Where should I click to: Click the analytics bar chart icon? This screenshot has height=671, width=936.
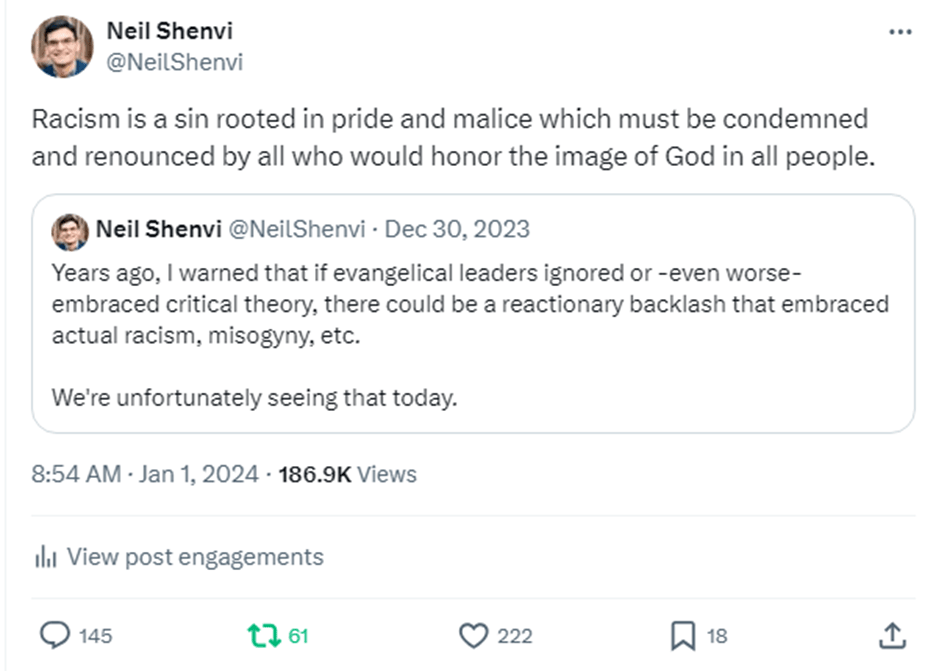[45, 557]
